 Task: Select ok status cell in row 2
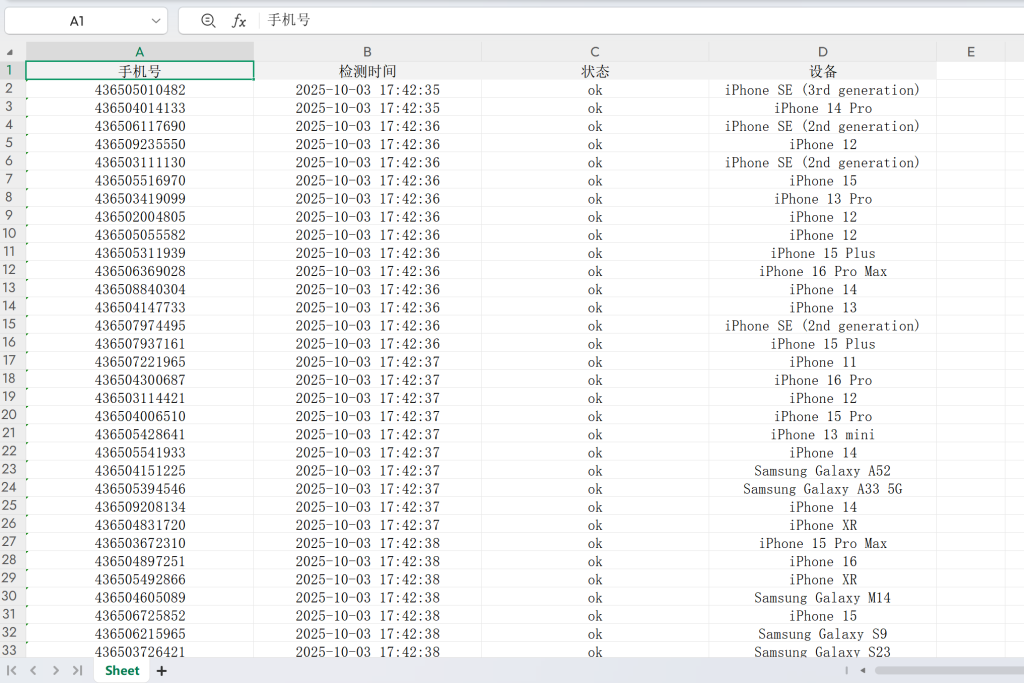[x=594, y=89]
